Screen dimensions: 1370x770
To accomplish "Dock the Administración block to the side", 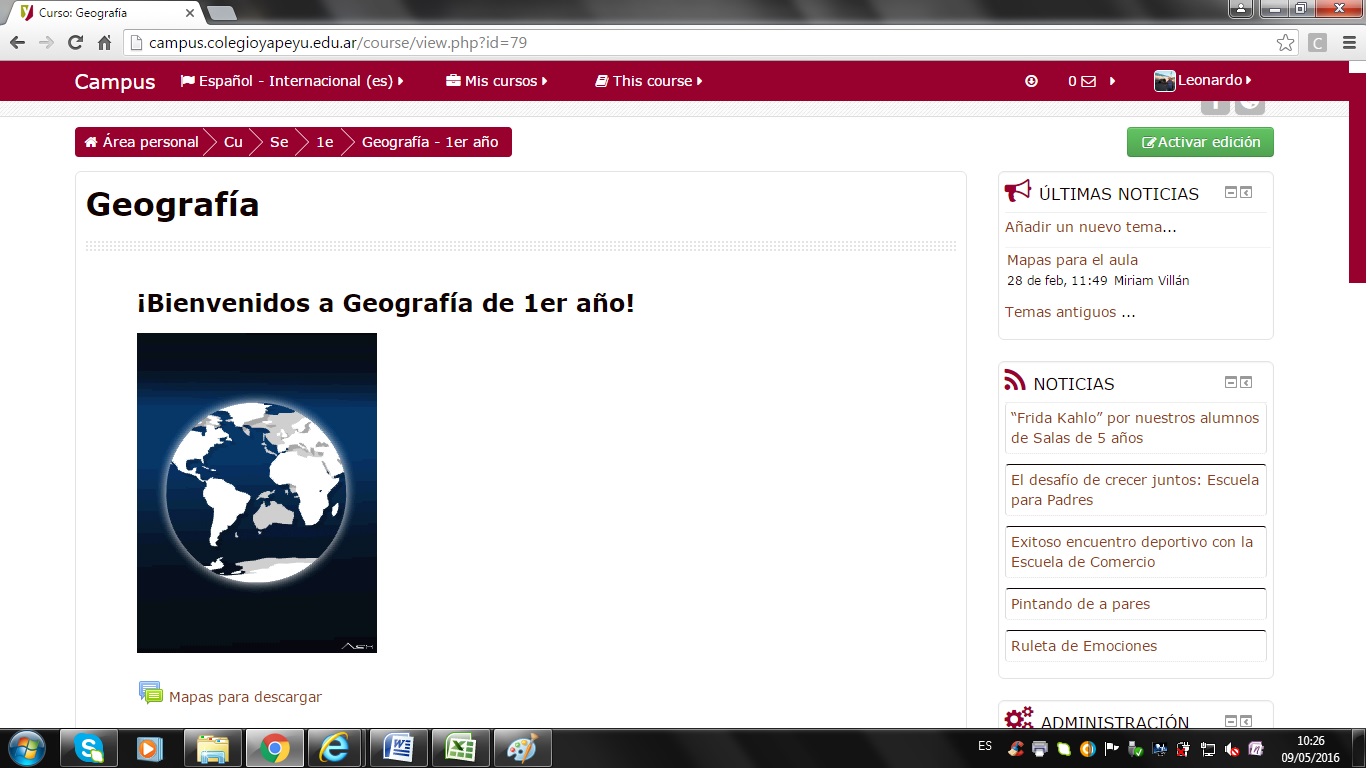I will click(1246, 721).
